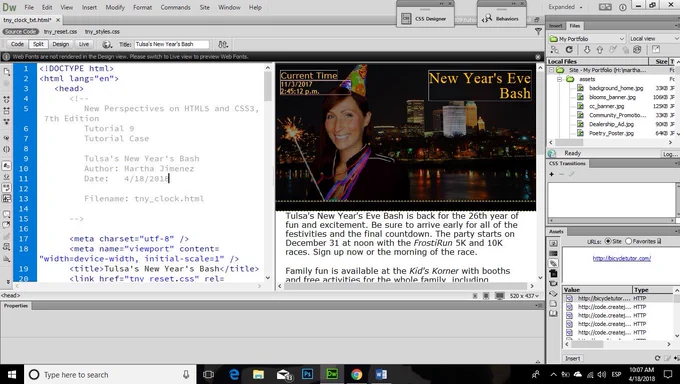Click the Refresh Site List icon in Assets
Viewport: 680px width, 384px height.
click(657, 358)
